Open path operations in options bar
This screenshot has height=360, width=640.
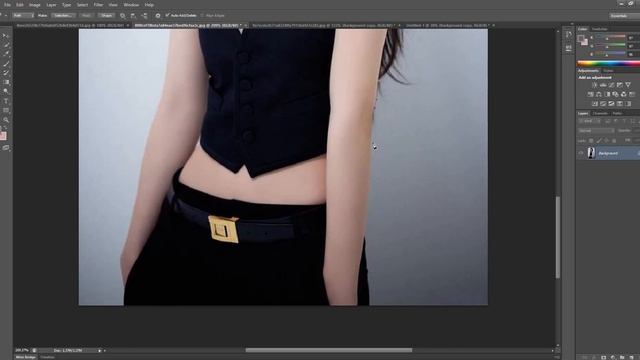pos(122,16)
